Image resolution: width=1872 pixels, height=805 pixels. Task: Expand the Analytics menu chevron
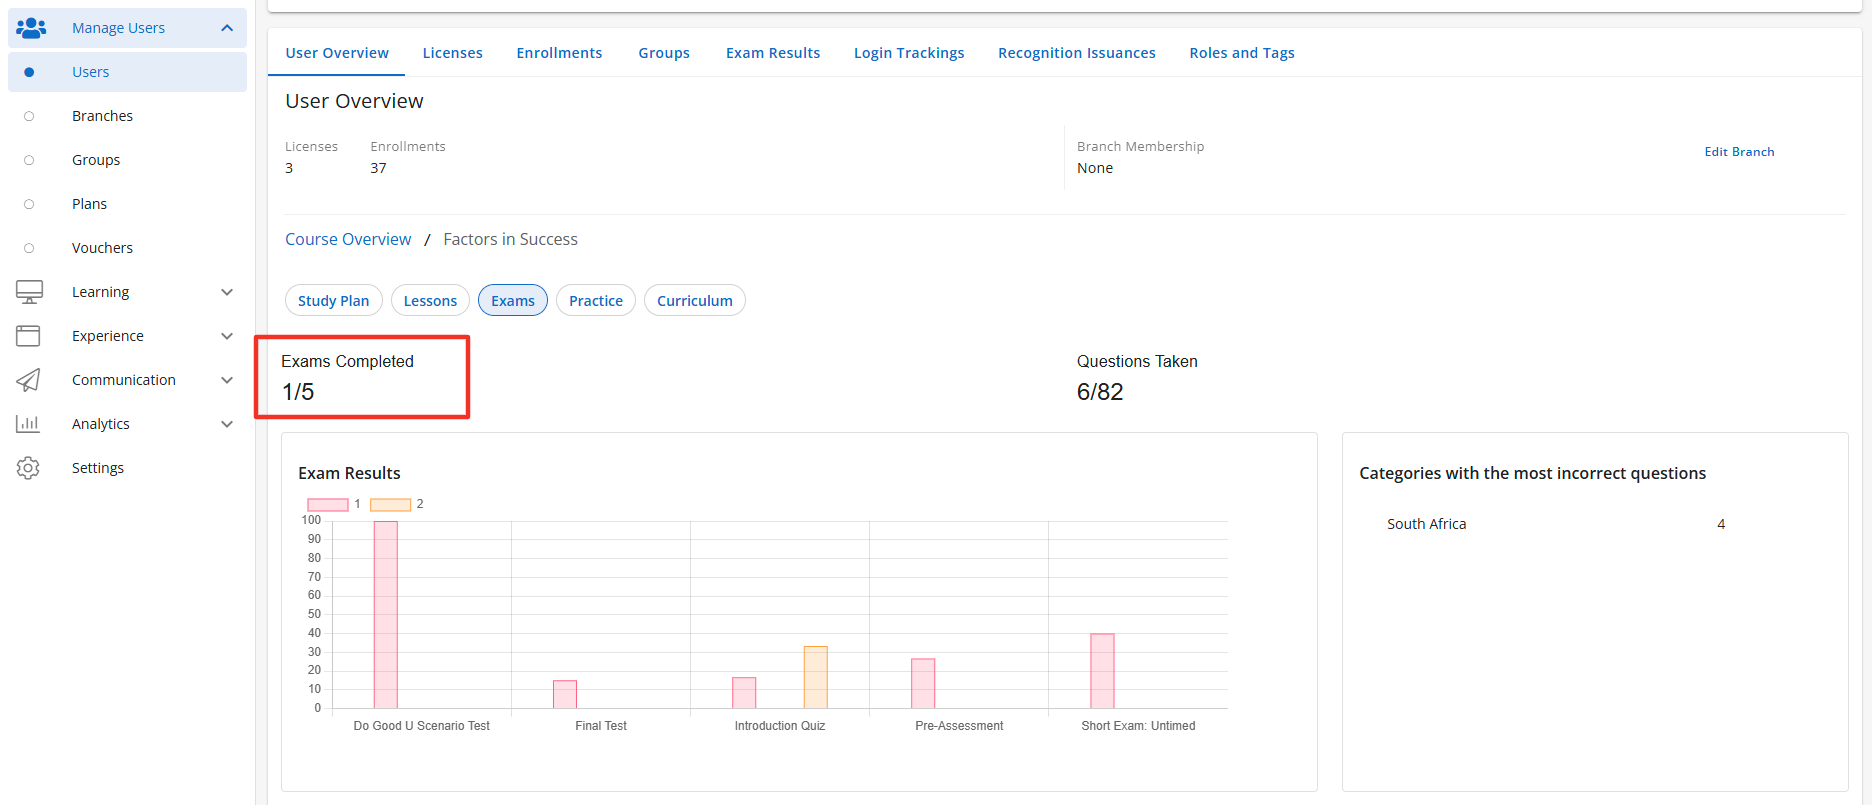click(x=227, y=424)
